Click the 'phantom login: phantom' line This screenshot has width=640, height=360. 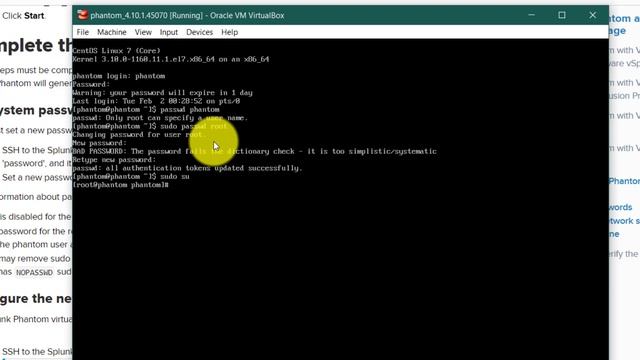119,76
